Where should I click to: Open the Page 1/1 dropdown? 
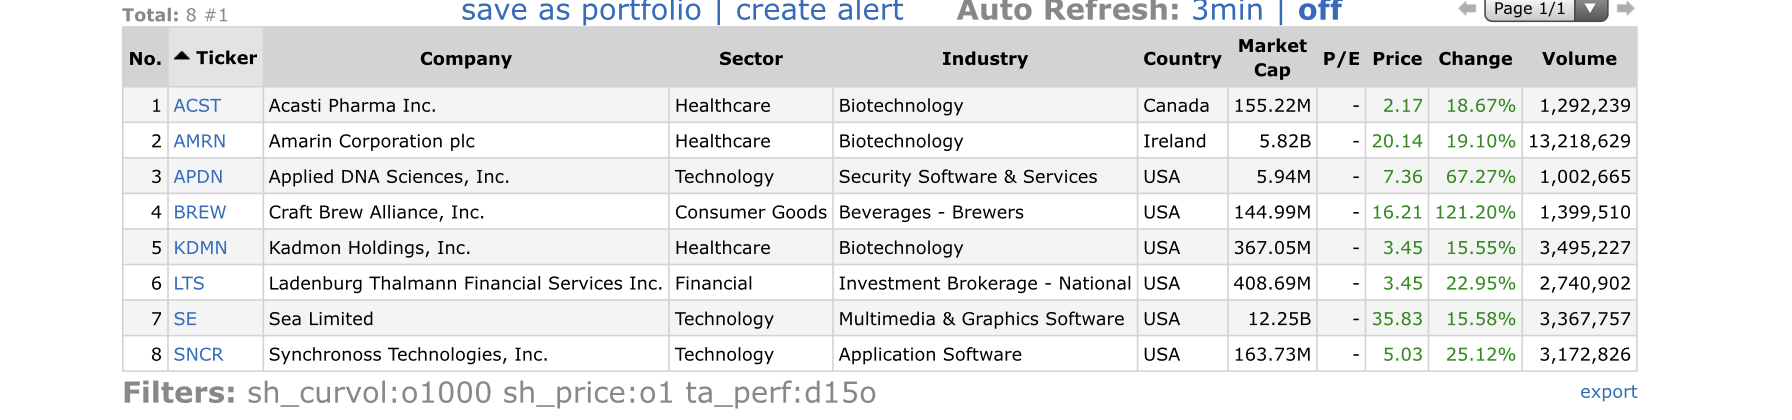1545,9
